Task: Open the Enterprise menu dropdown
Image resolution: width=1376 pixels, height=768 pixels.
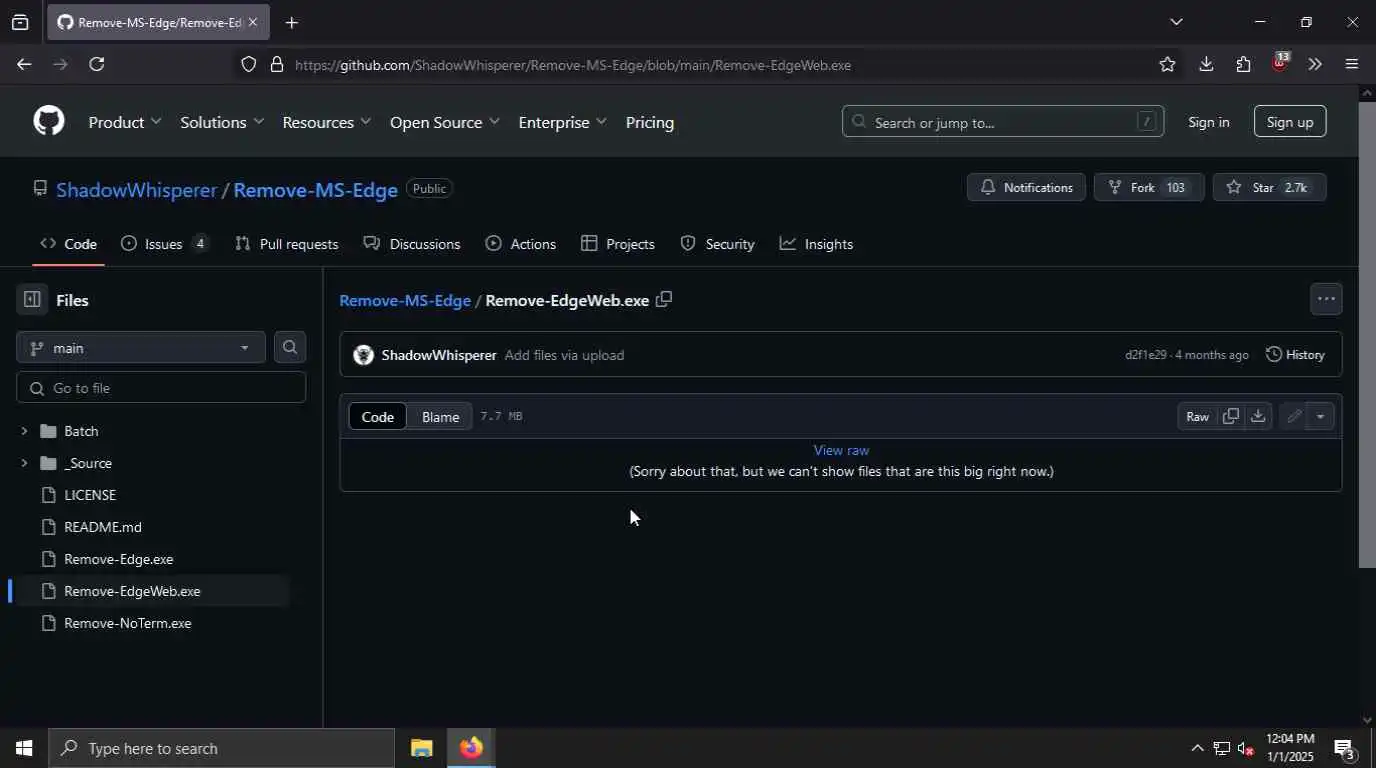Action: [562, 122]
